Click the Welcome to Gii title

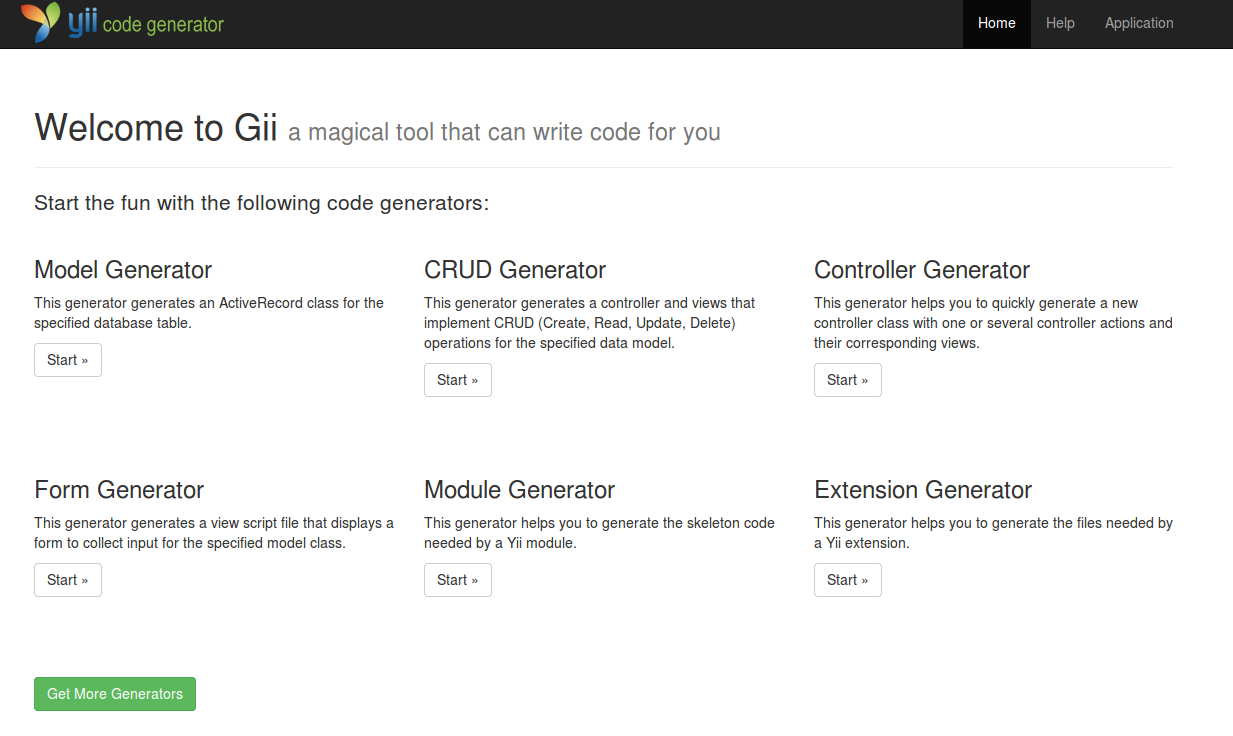tap(156, 128)
